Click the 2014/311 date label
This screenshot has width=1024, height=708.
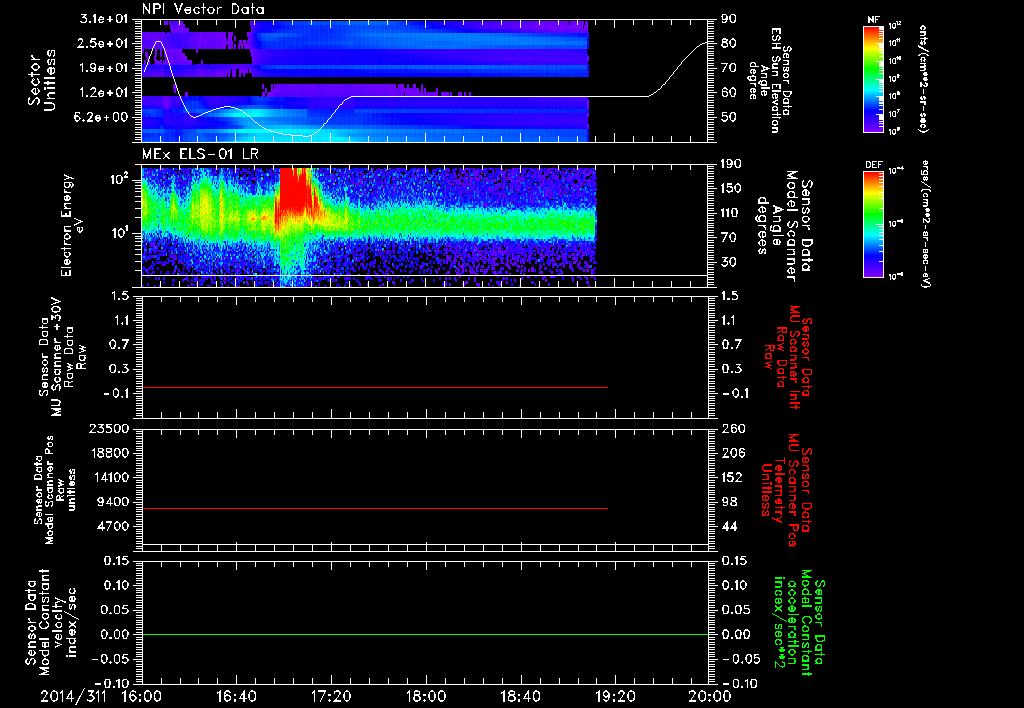(72, 697)
